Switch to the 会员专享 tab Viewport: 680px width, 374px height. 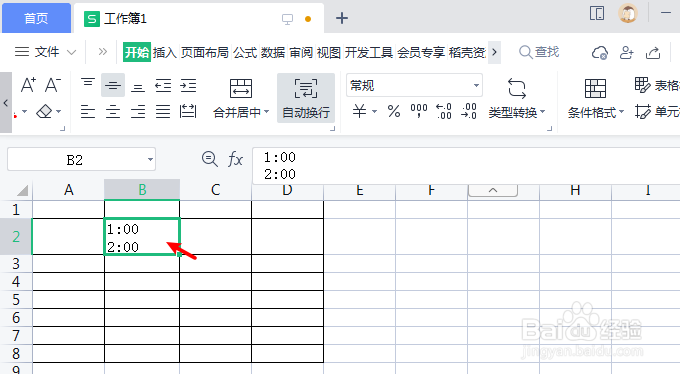[421, 52]
